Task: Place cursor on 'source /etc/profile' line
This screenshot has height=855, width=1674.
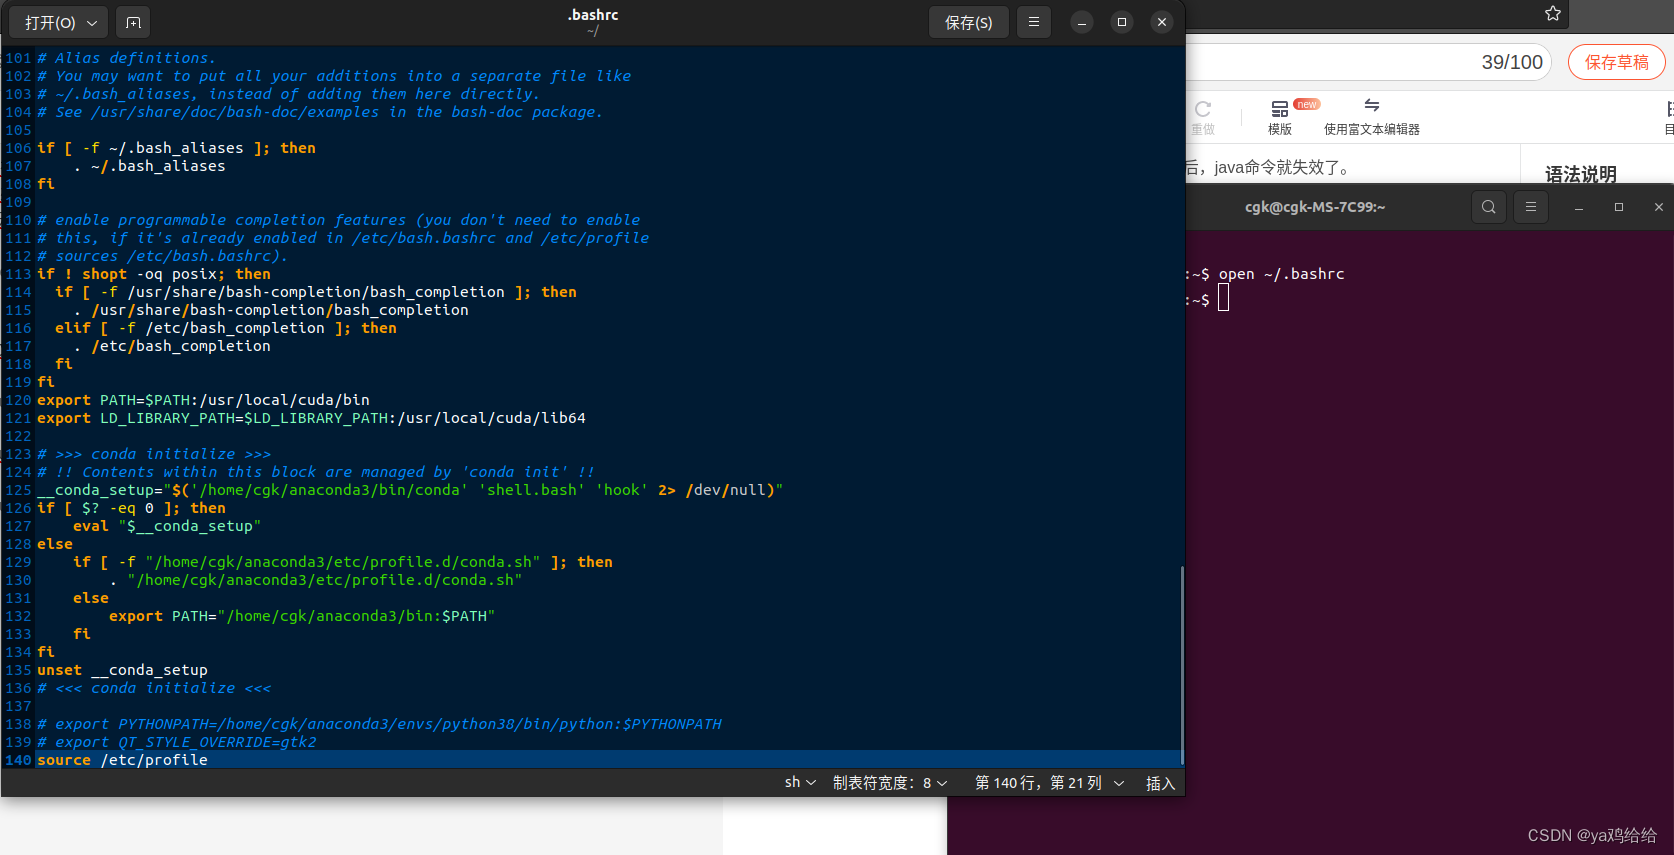Action: click(x=122, y=760)
